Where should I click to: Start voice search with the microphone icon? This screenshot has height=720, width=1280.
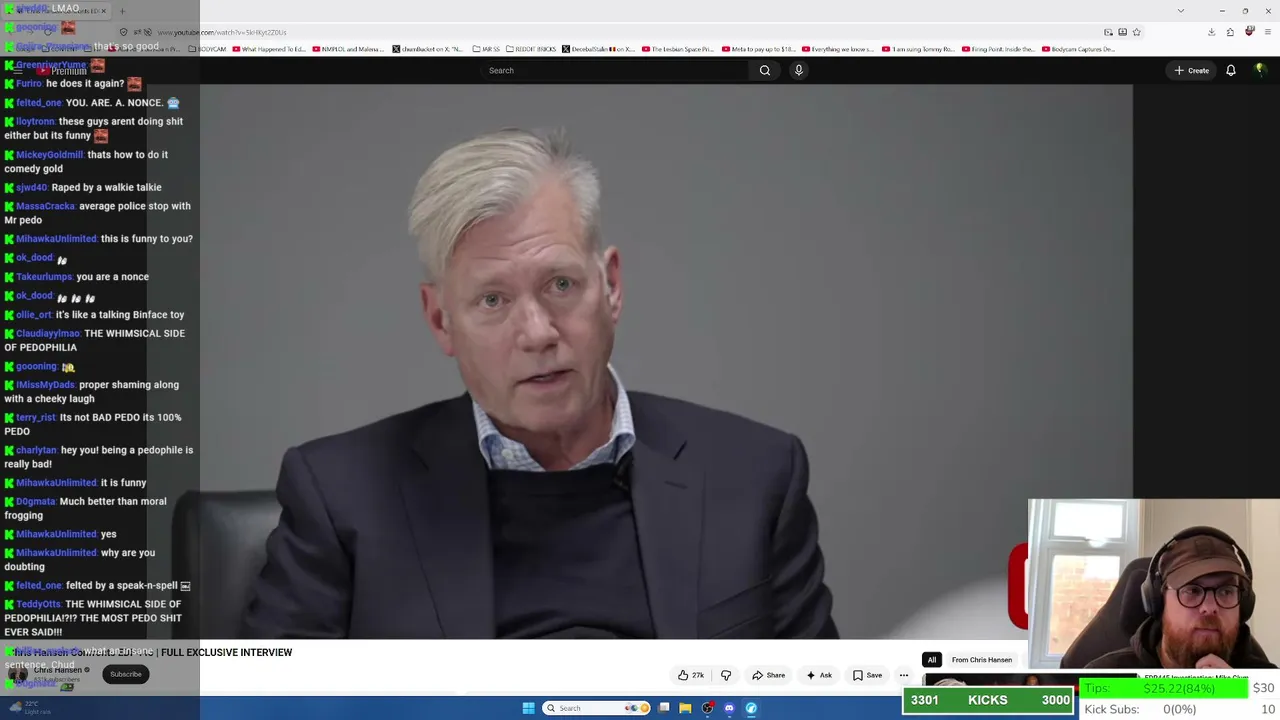(798, 70)
